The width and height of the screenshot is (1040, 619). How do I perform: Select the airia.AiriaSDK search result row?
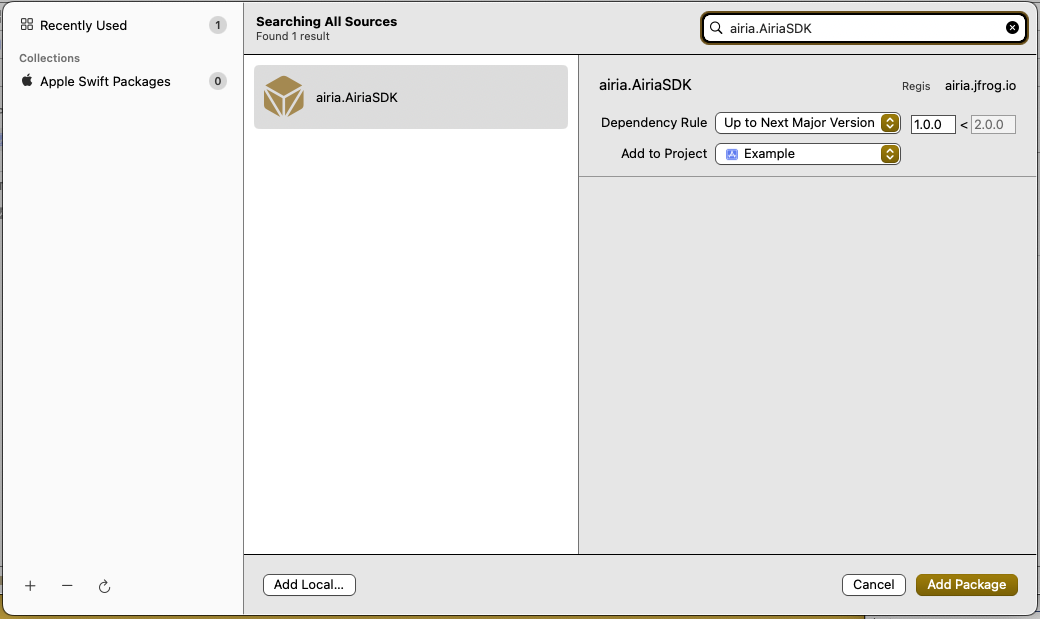coord(410,96)
